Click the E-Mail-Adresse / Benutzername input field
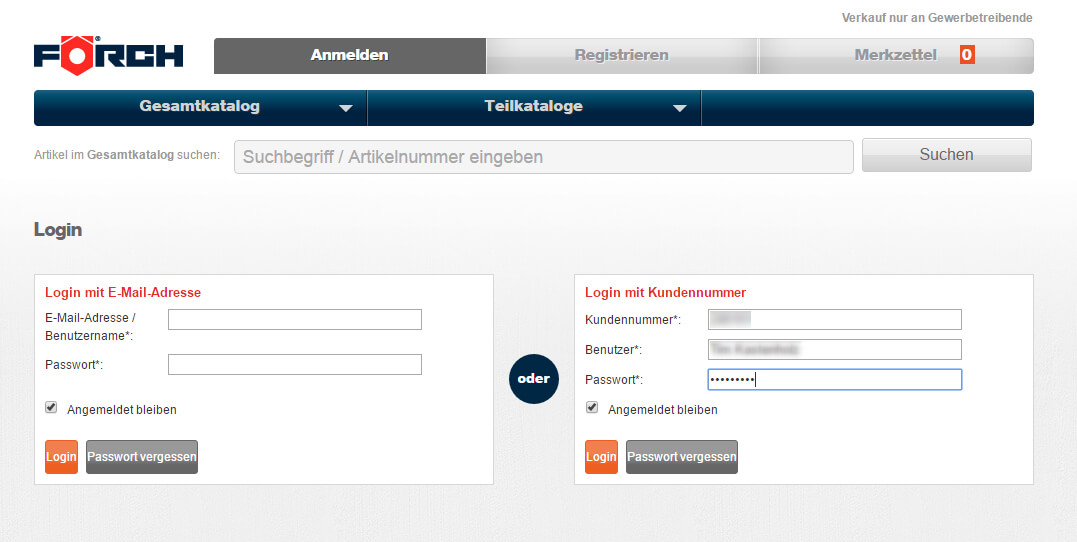The width and height of the screenshot is (1077, 542). click(295, 319)
